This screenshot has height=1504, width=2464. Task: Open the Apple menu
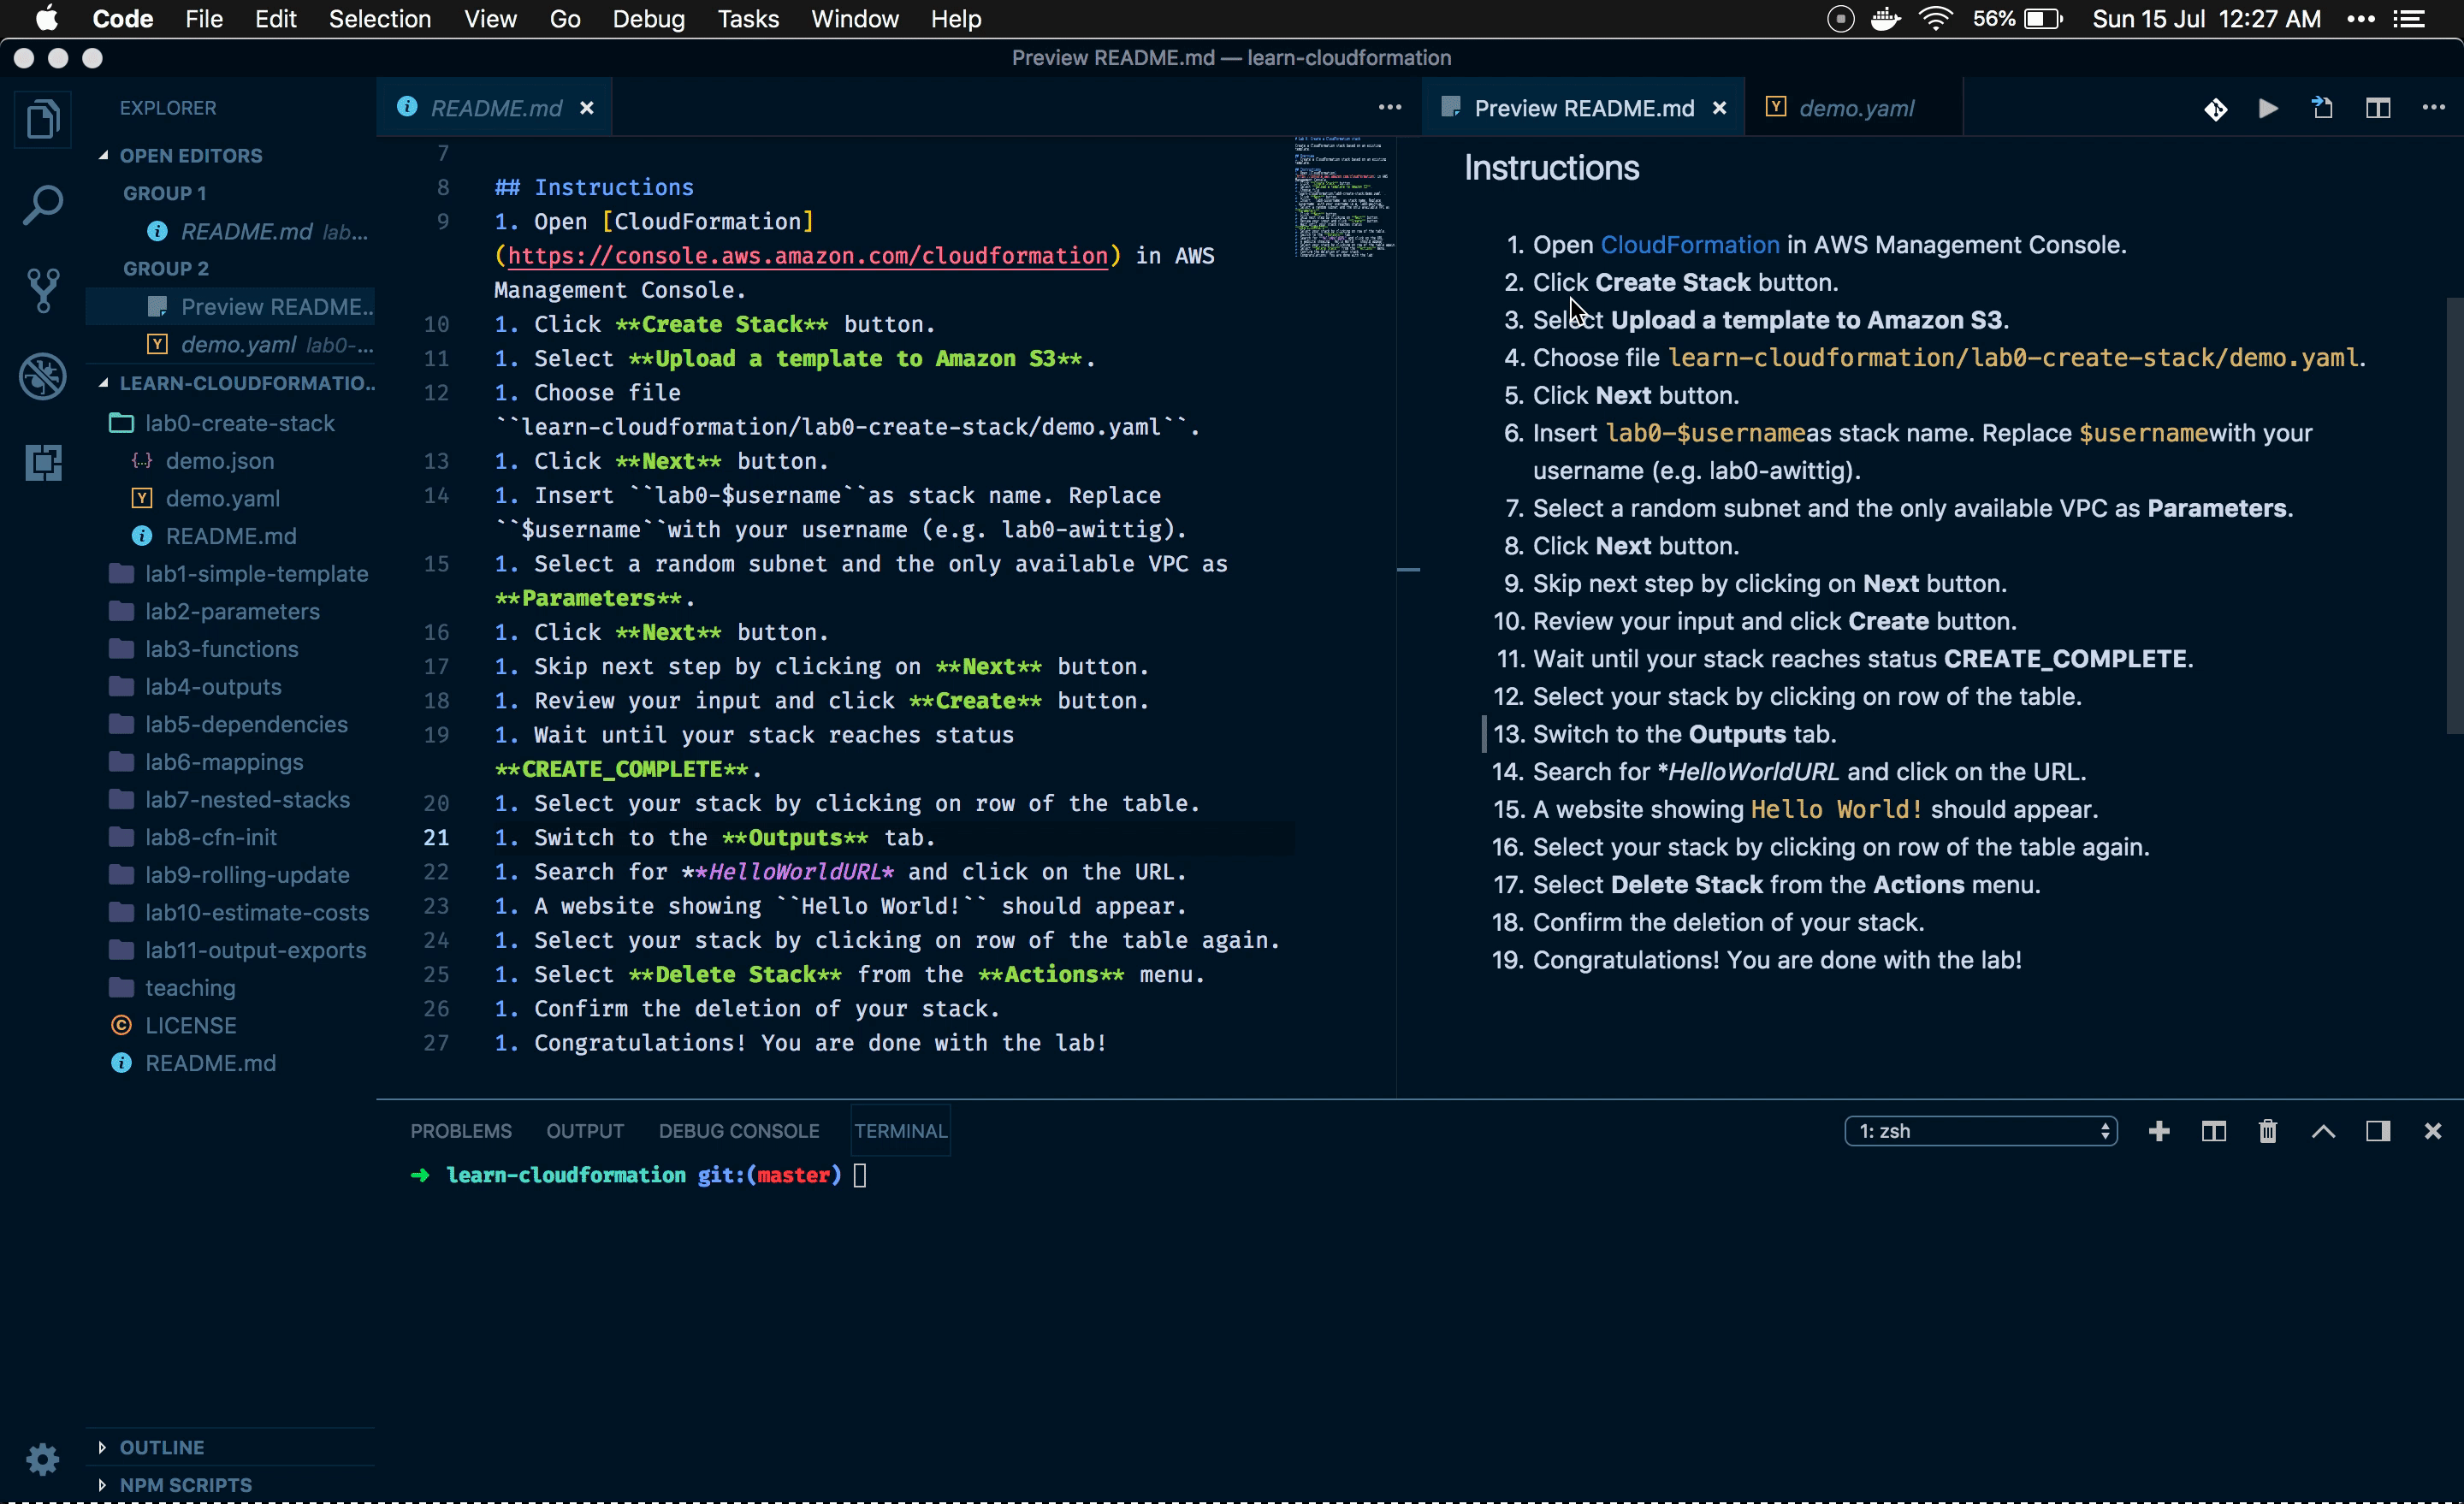point(46,19)
